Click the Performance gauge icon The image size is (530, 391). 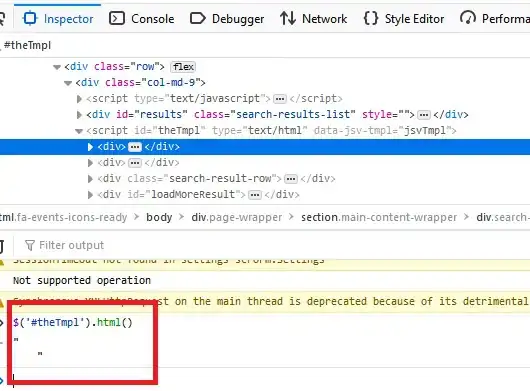[x=468, y=18]
